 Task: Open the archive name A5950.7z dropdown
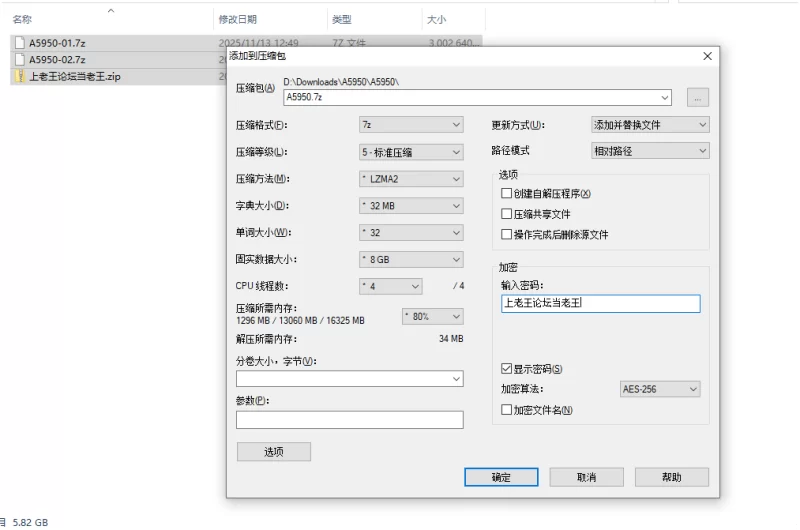point(664,97)
